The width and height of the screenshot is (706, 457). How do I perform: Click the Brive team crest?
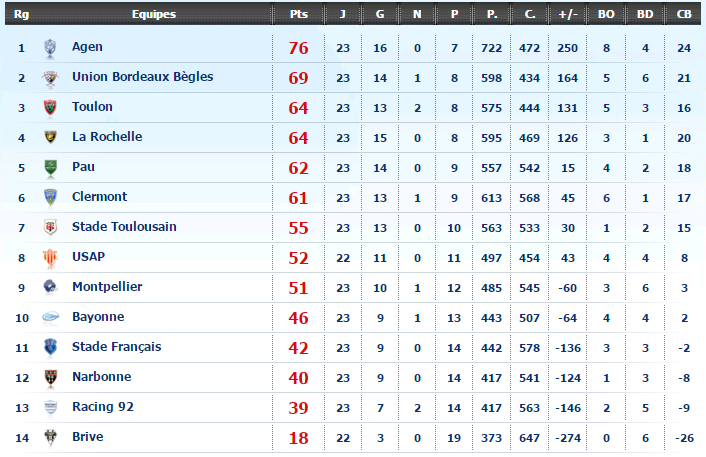click(x=50, y=438)
